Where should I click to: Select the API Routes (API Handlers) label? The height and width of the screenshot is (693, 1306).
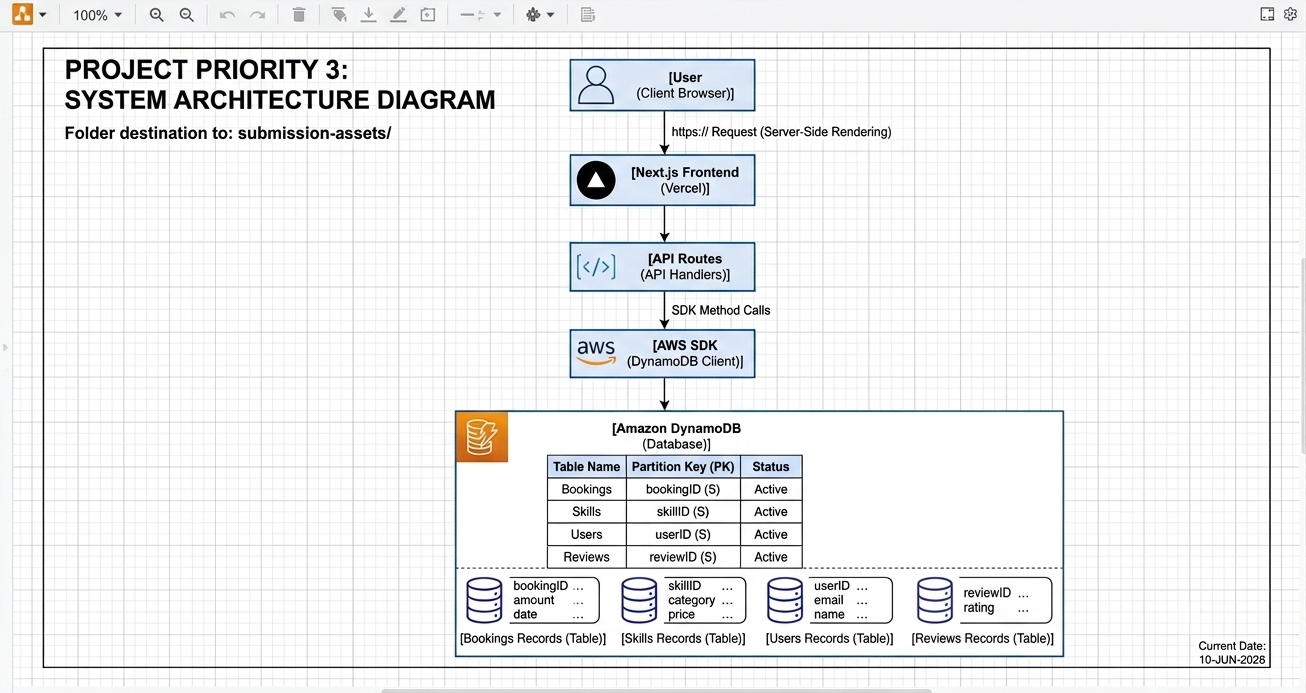pyautogui.click(x=685, y=266)
